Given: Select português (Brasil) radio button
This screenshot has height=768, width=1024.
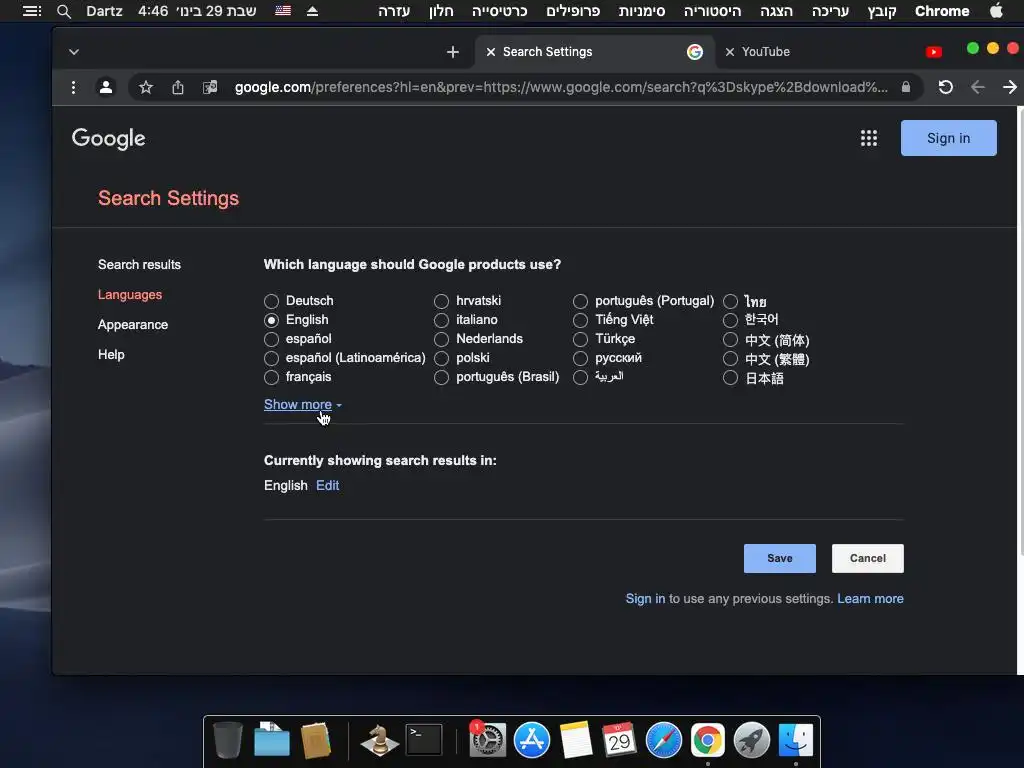Looking at the screenshot, I should [441, 377].
